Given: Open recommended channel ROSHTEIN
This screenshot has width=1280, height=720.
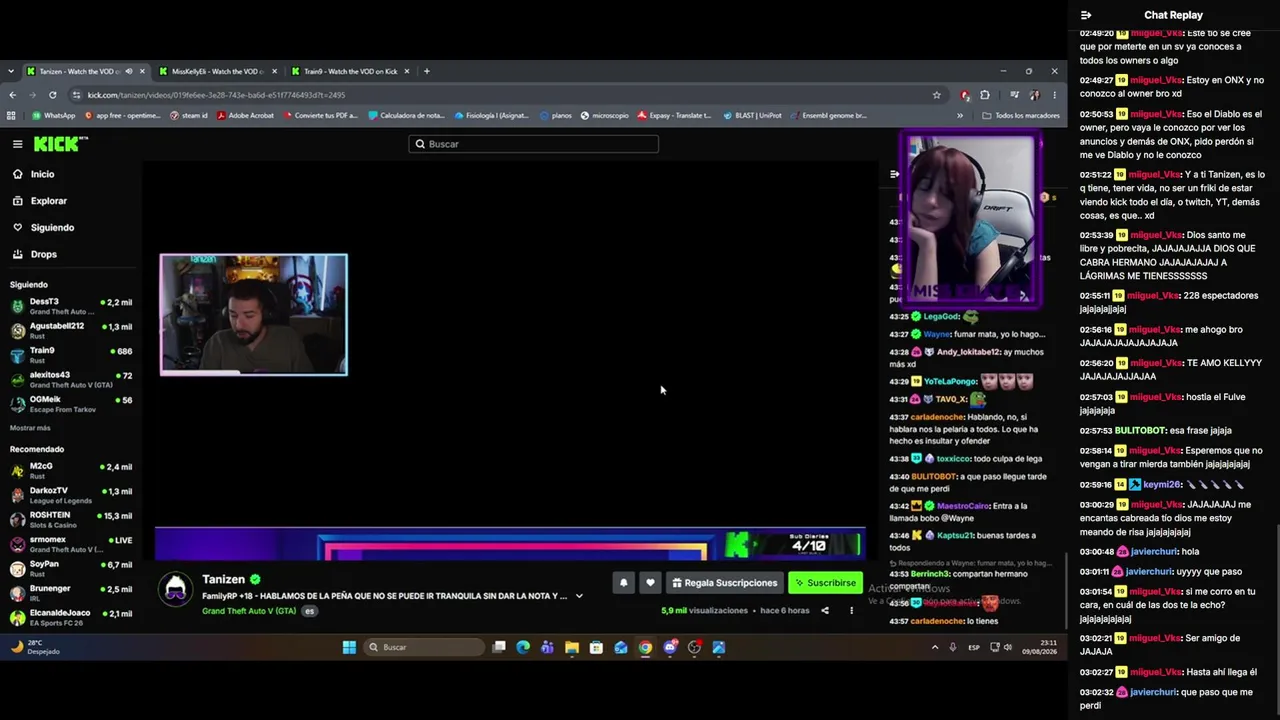Looking at the screenshot, I should click(x=70, y=520).
